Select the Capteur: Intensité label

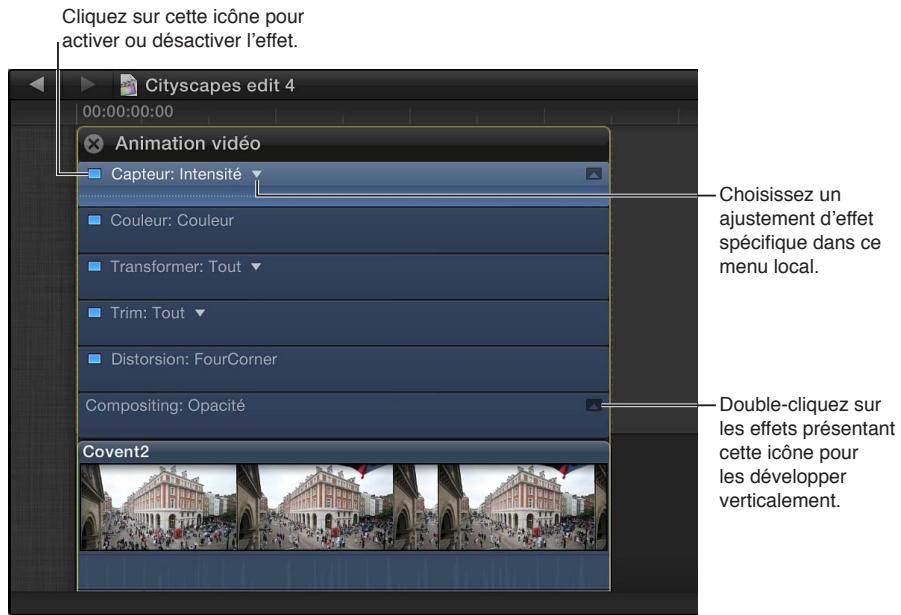[x=176, y=174]
